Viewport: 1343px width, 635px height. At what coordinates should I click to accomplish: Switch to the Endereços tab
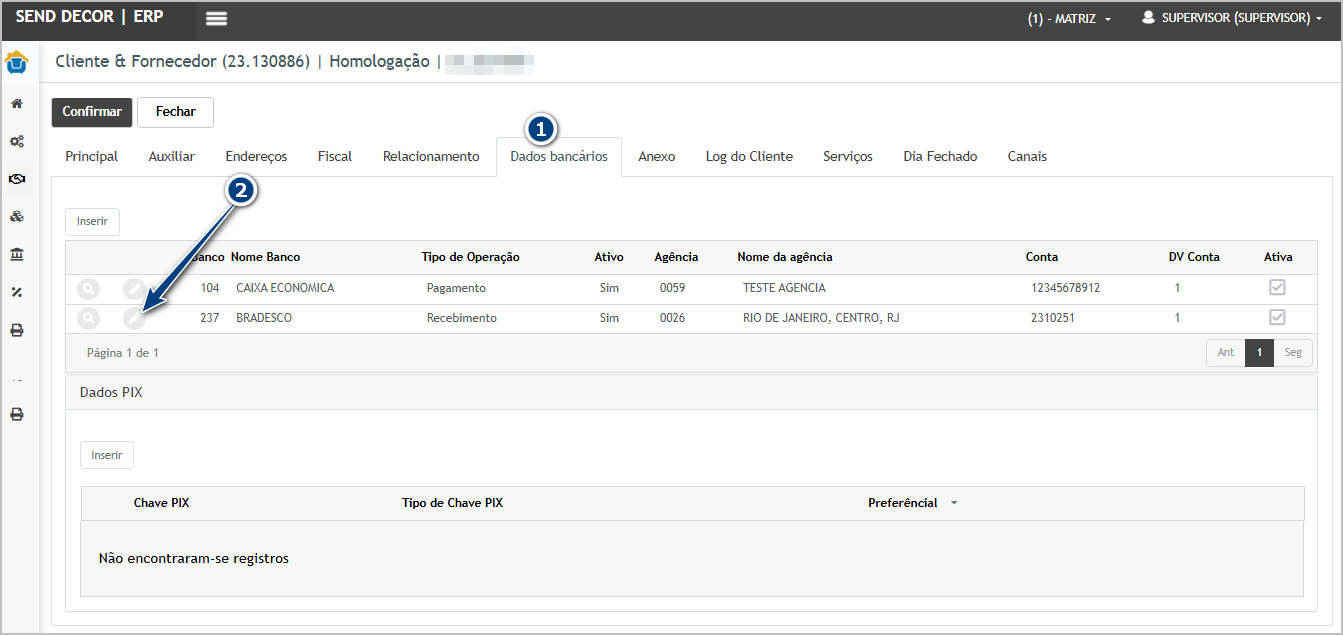click(x=256, y=157)
